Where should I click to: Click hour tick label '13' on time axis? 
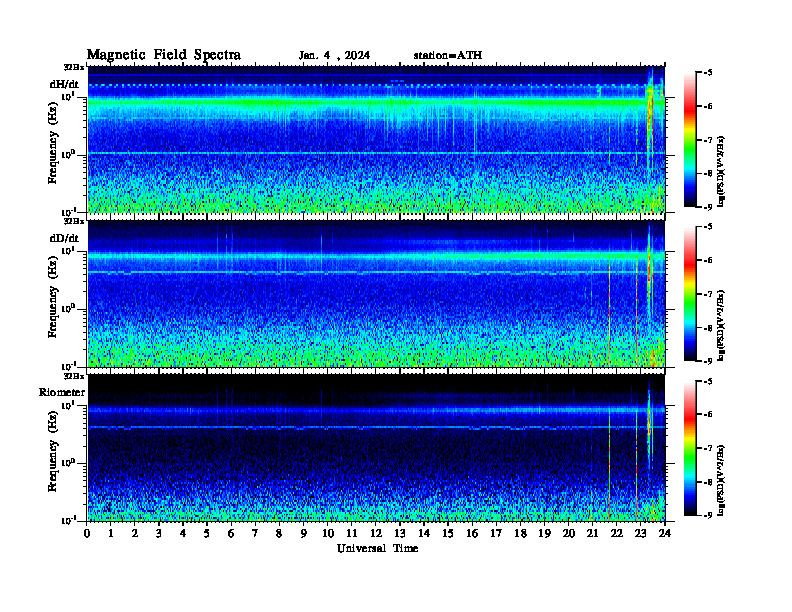tap(400, 533)
